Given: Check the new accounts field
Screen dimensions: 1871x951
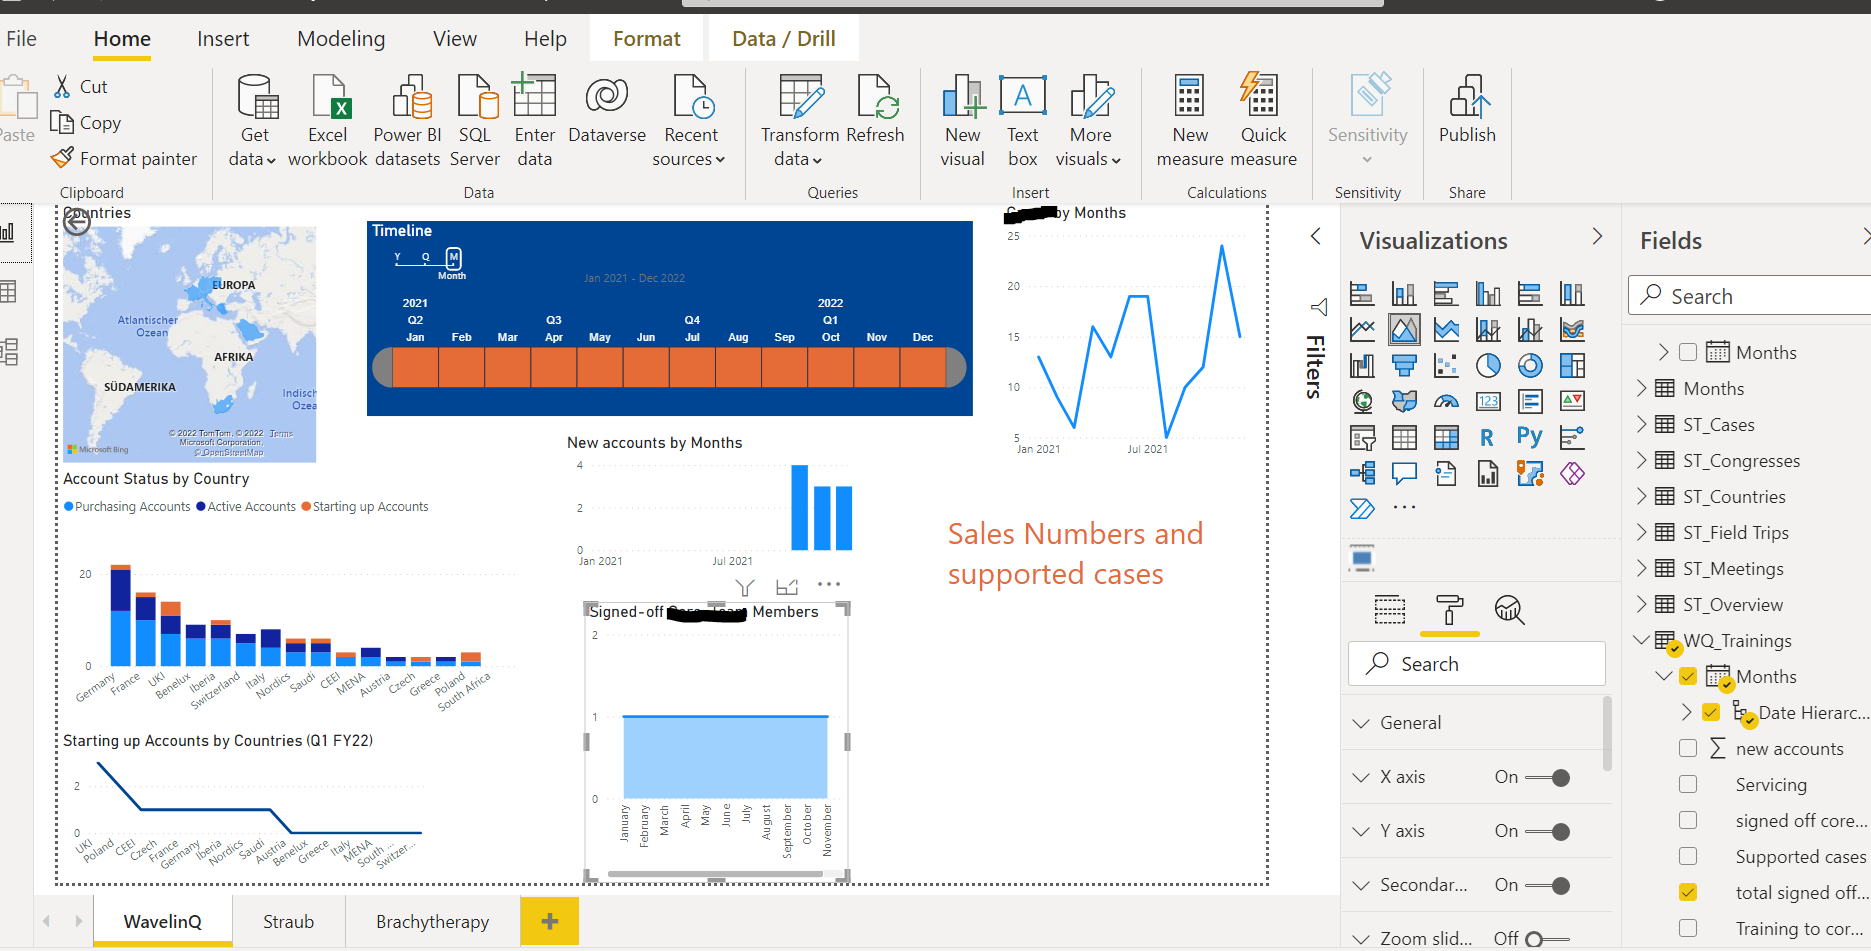Looking at the screenshot, I should pos(1688,749).
